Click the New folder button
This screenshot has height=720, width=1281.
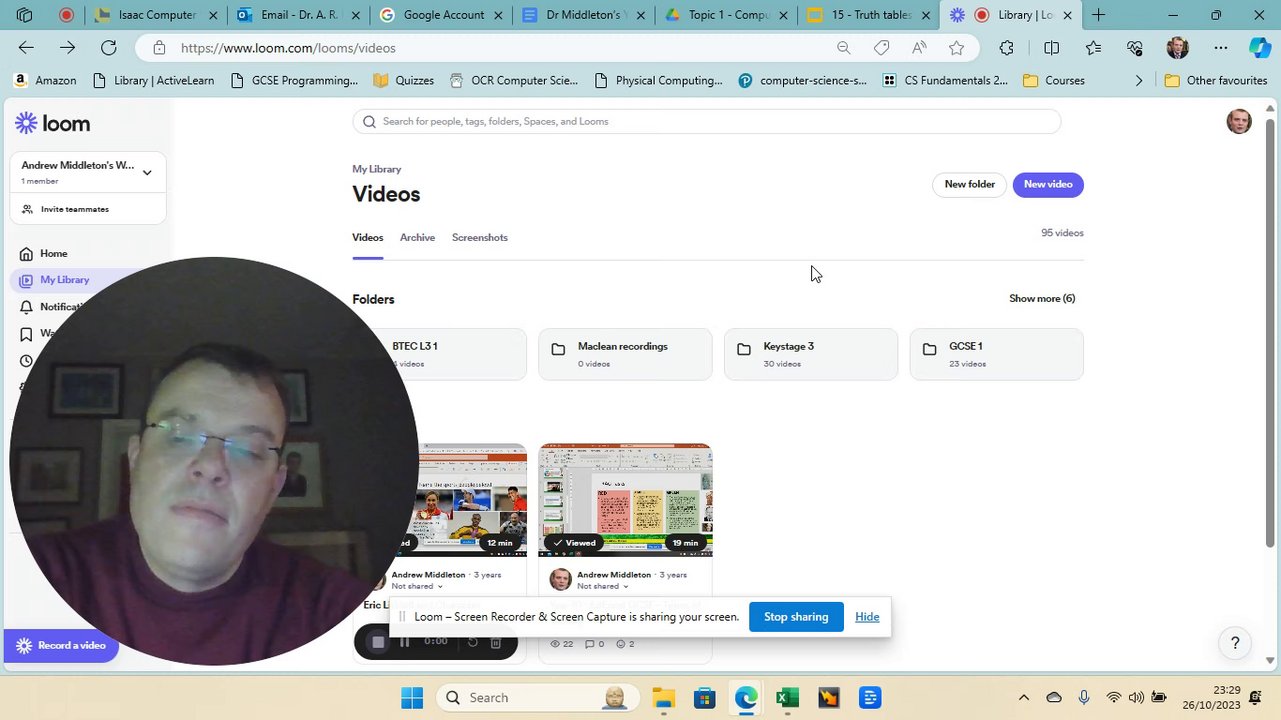point(969,184)
